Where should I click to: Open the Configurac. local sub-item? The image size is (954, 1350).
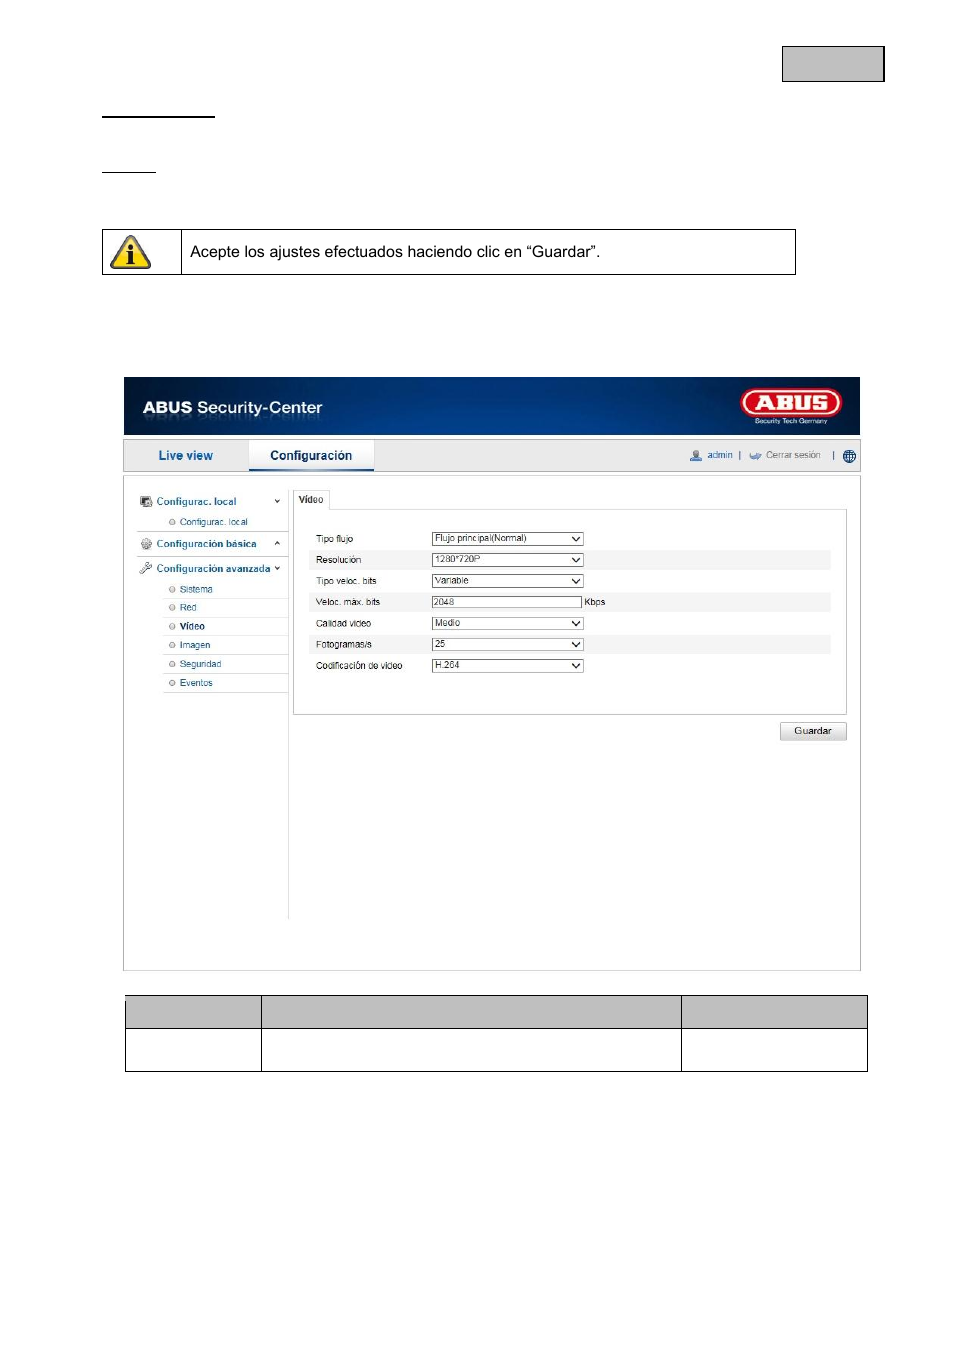pos(213,522)
